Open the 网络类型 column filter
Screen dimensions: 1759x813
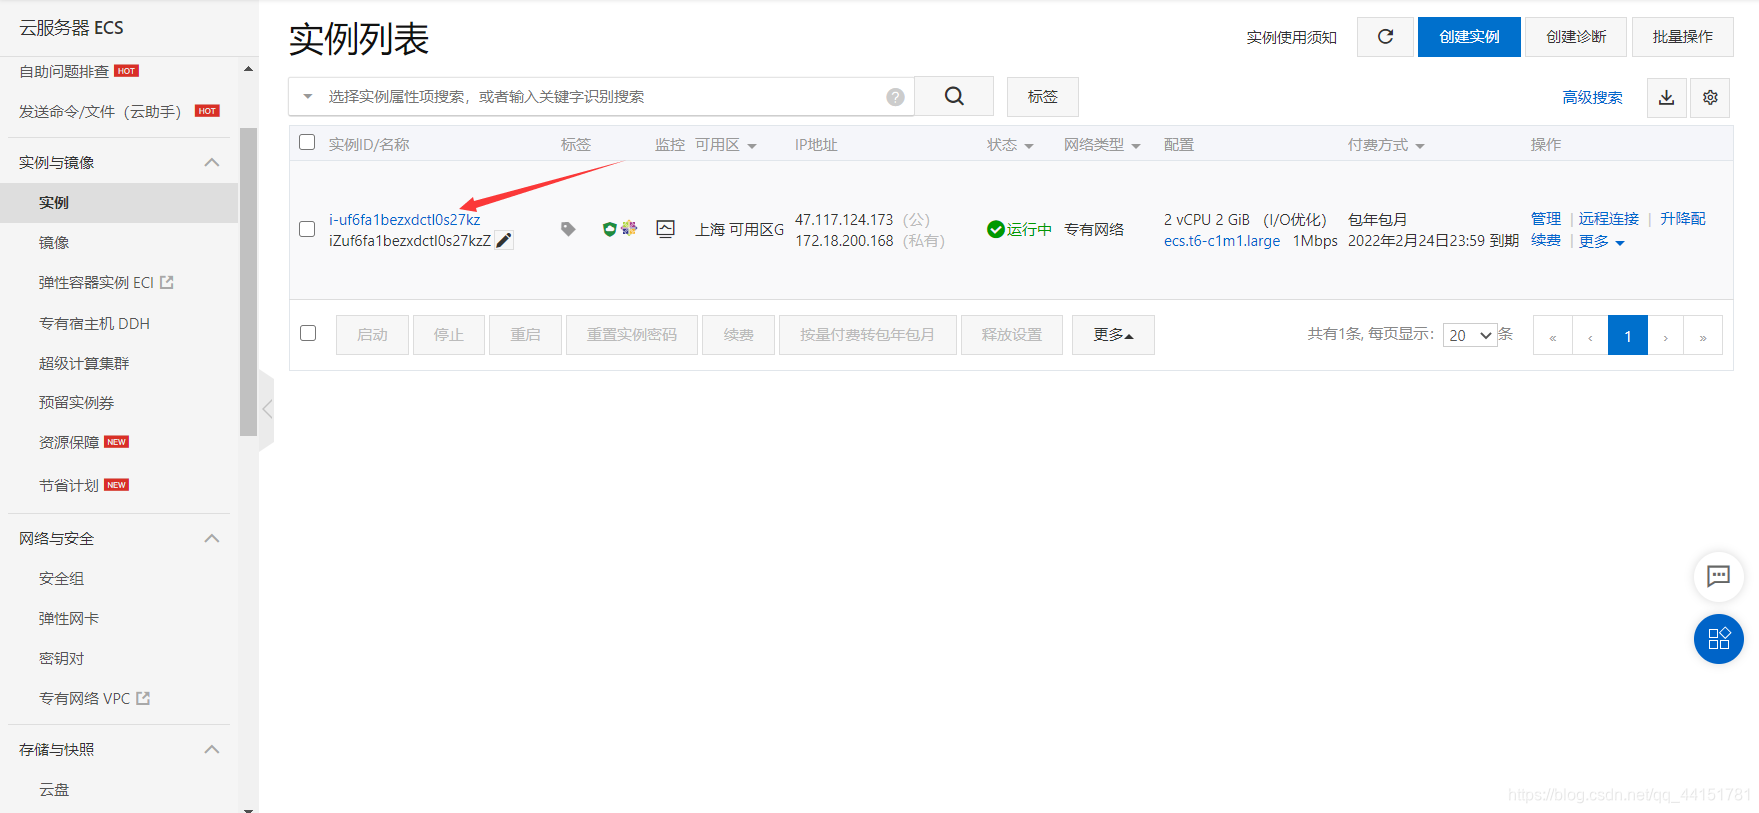point(1135,146)
